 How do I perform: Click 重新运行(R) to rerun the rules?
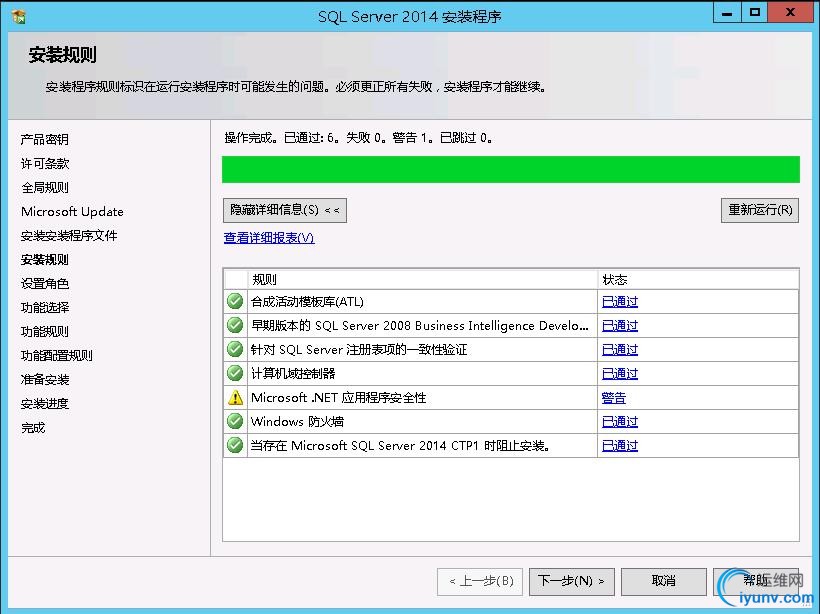pyautogui.click(x=760, y=210)
